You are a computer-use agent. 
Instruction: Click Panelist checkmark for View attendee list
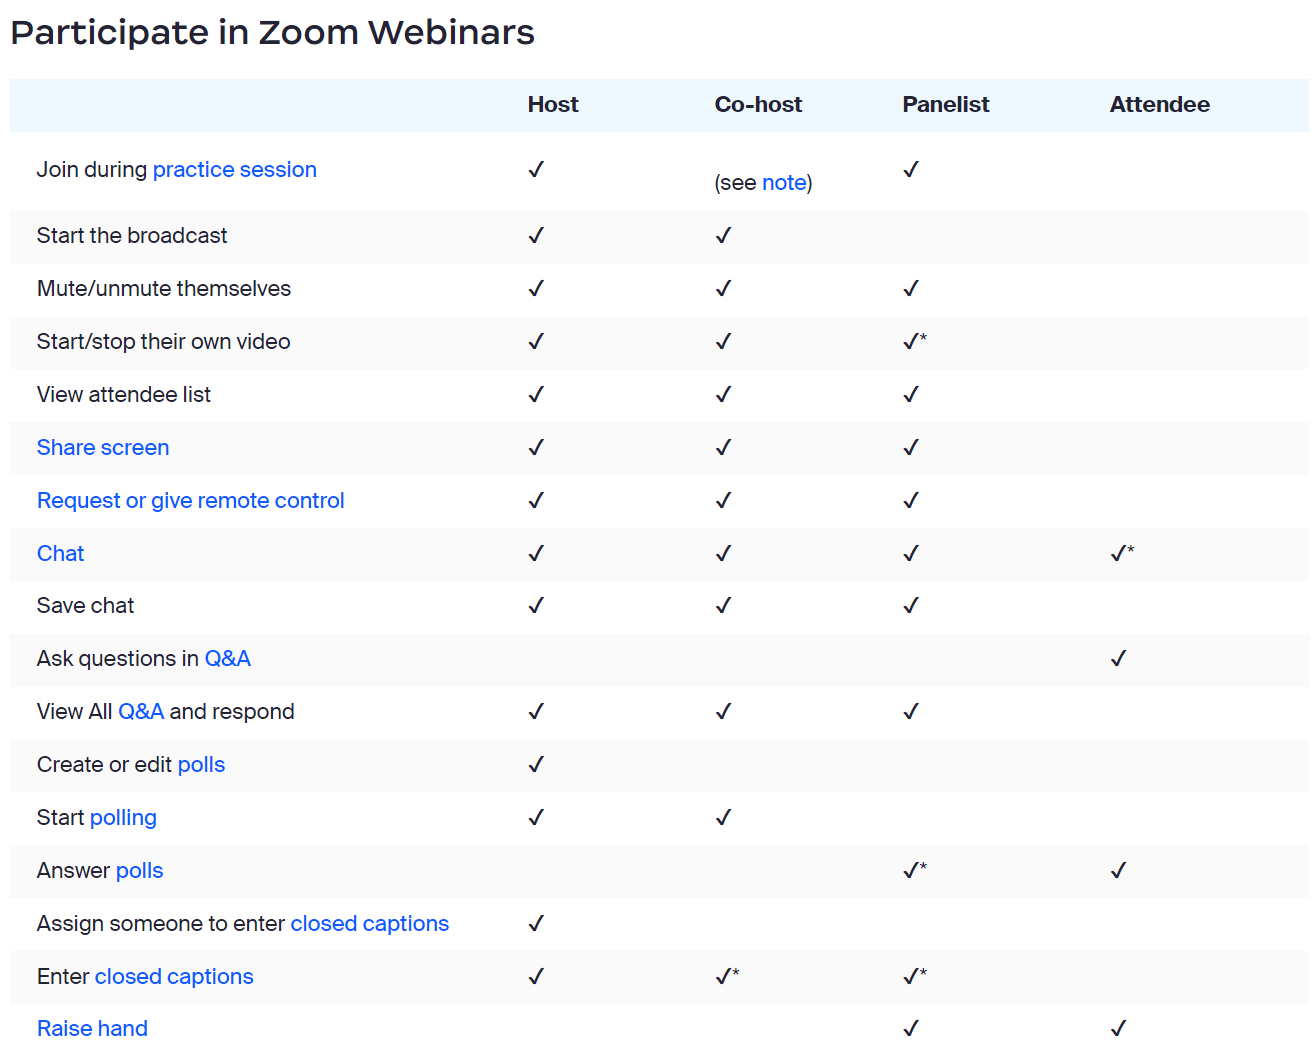pyautogui.click(x=911, y=394)
